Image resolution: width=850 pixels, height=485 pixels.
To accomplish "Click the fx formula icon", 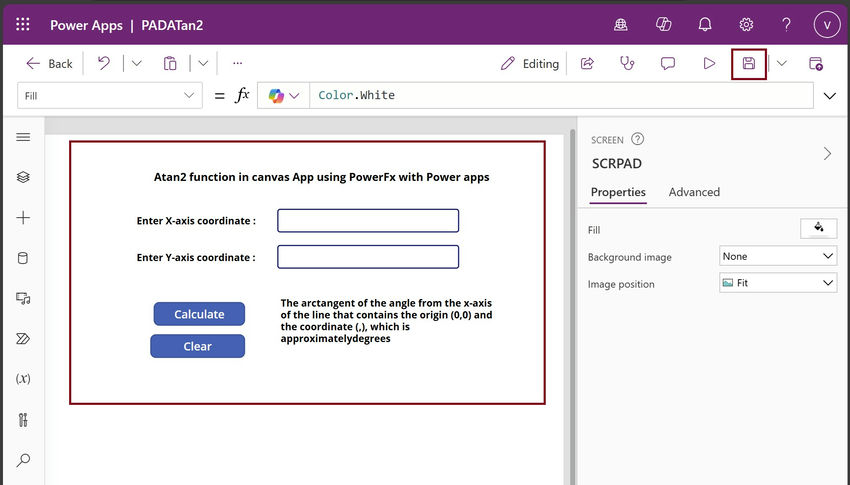I will (x=242, y=95).
